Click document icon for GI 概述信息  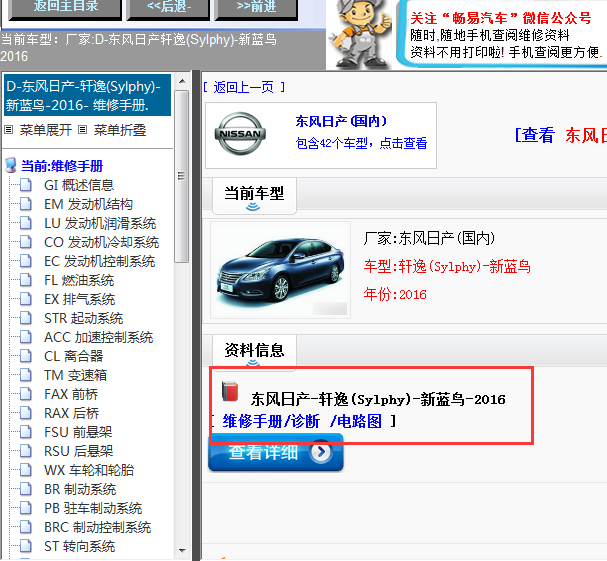(x=26, y=185)
